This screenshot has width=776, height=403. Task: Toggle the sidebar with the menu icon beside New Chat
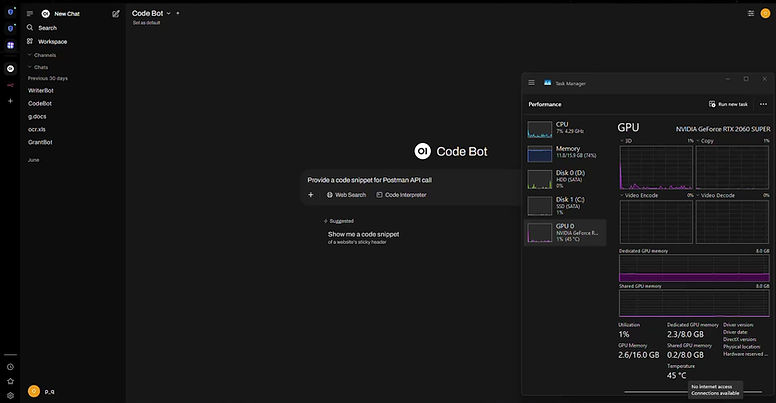pos(30,14)
